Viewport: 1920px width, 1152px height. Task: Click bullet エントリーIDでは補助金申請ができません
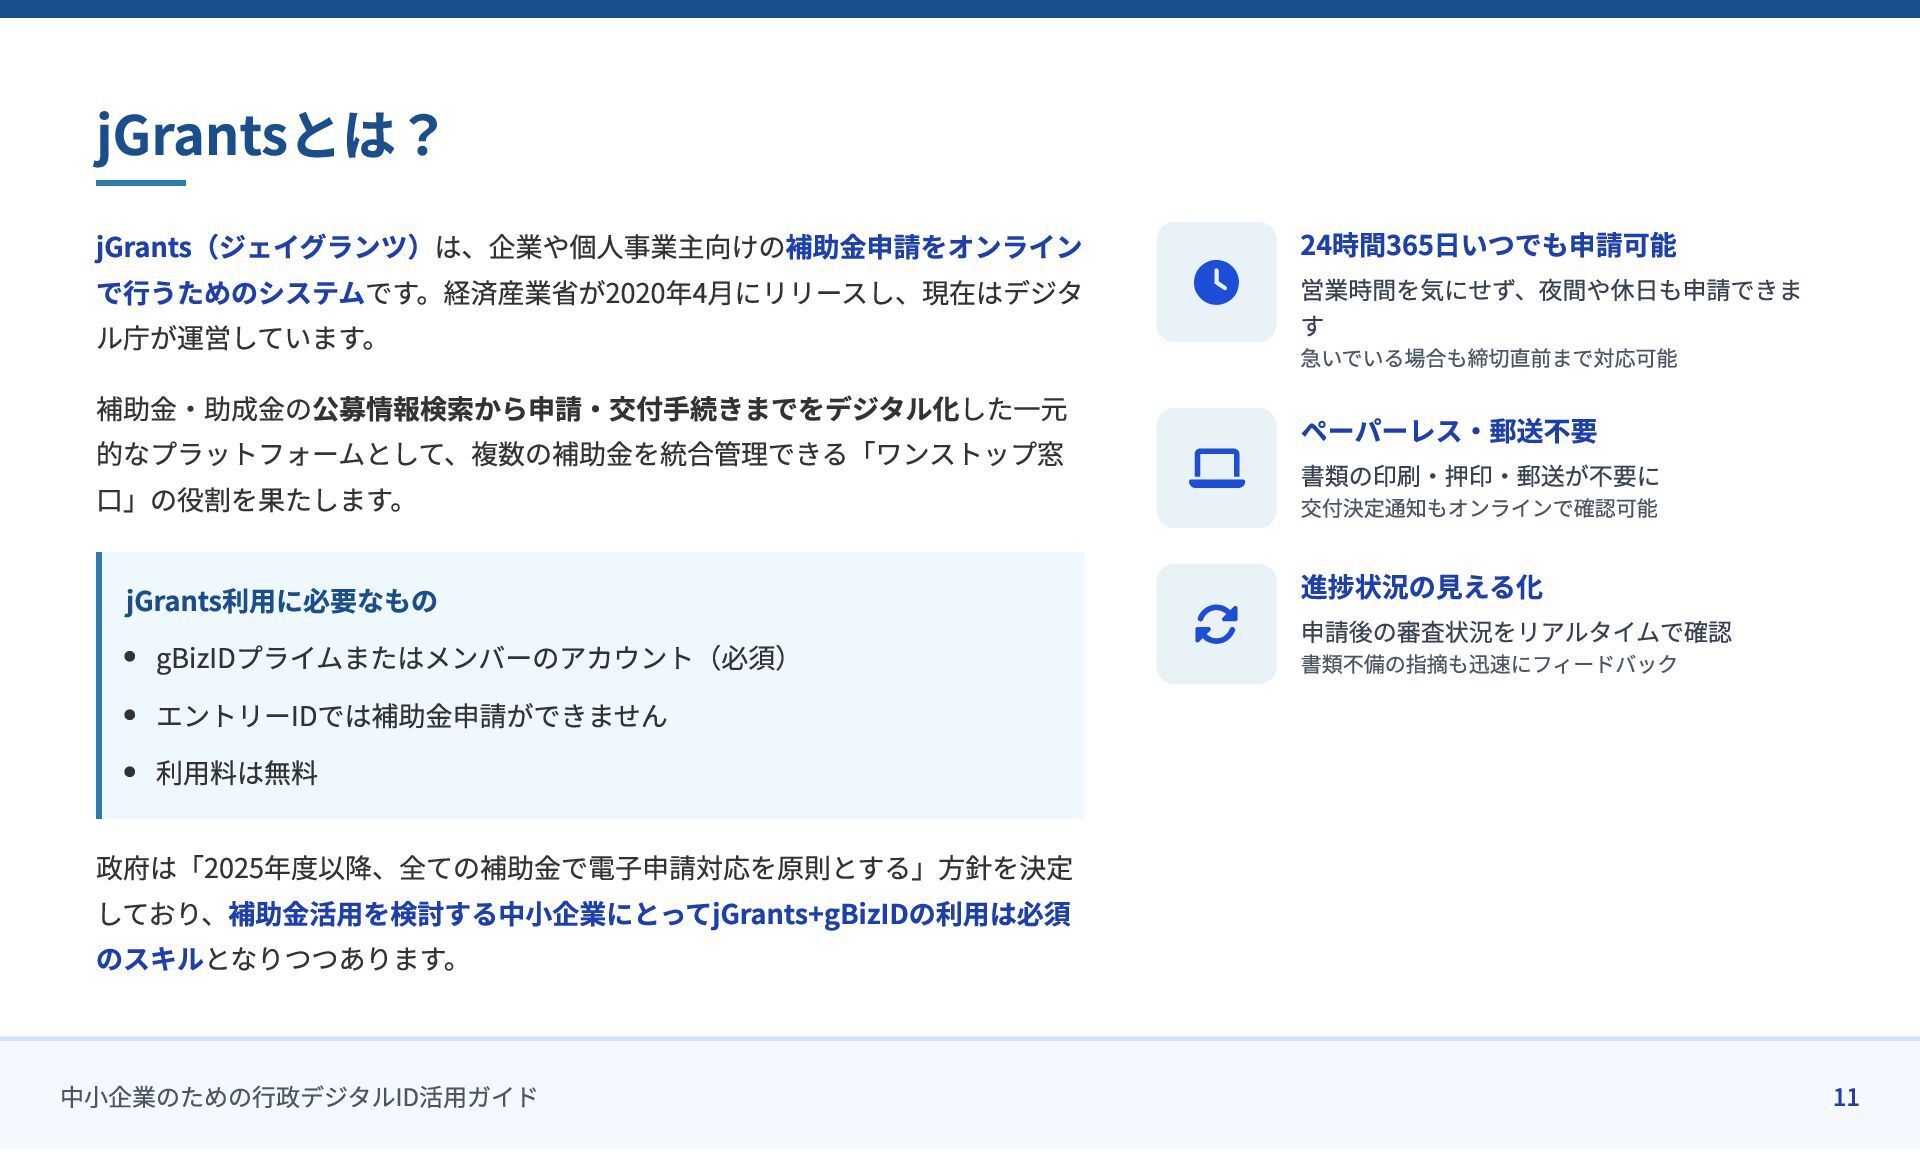[x=411, y=716]
